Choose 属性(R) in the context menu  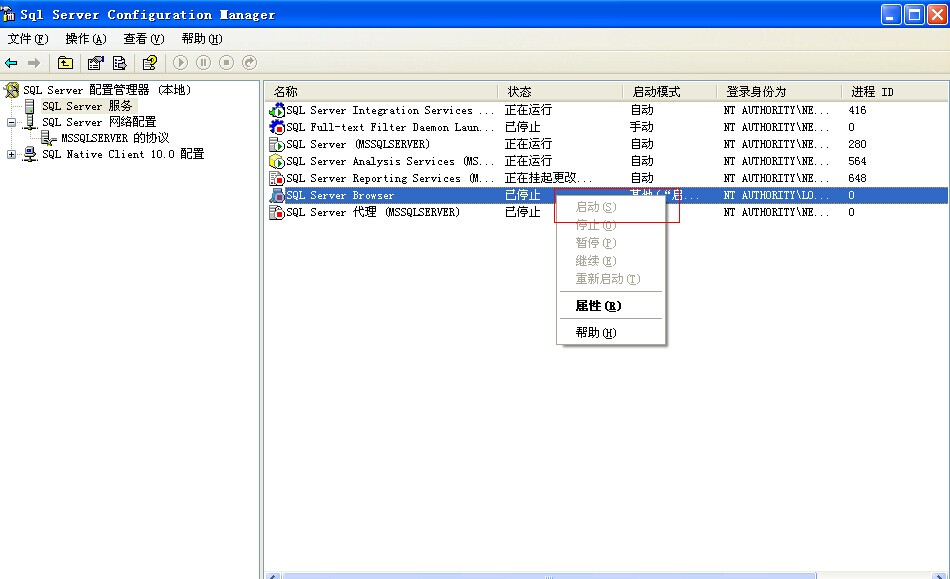[611, 306]
